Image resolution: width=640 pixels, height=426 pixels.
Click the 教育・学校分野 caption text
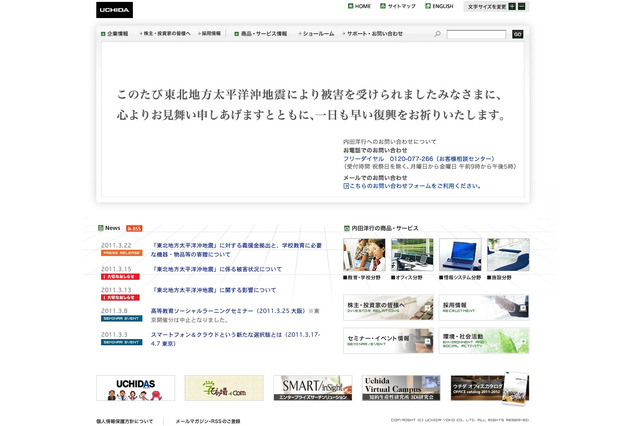[362, 277]
